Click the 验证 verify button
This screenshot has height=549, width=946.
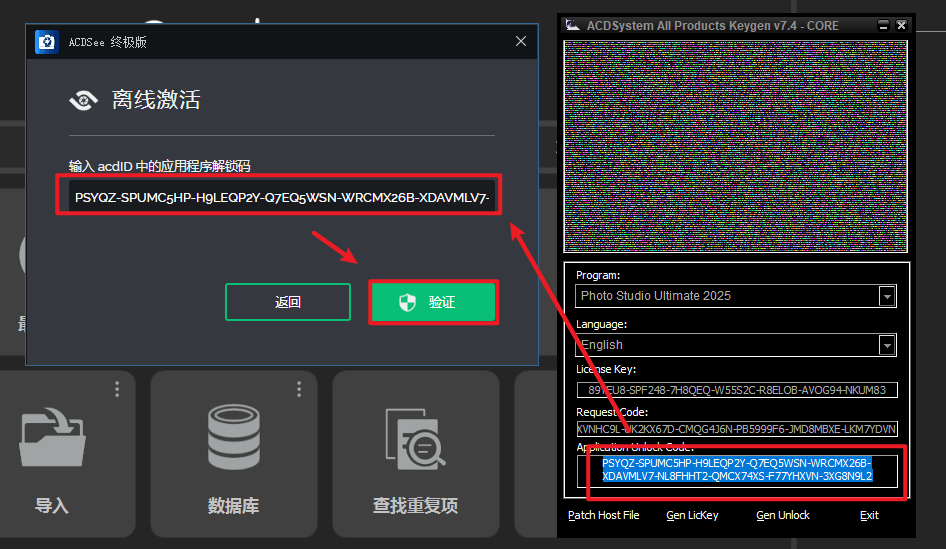coord(432,302)
